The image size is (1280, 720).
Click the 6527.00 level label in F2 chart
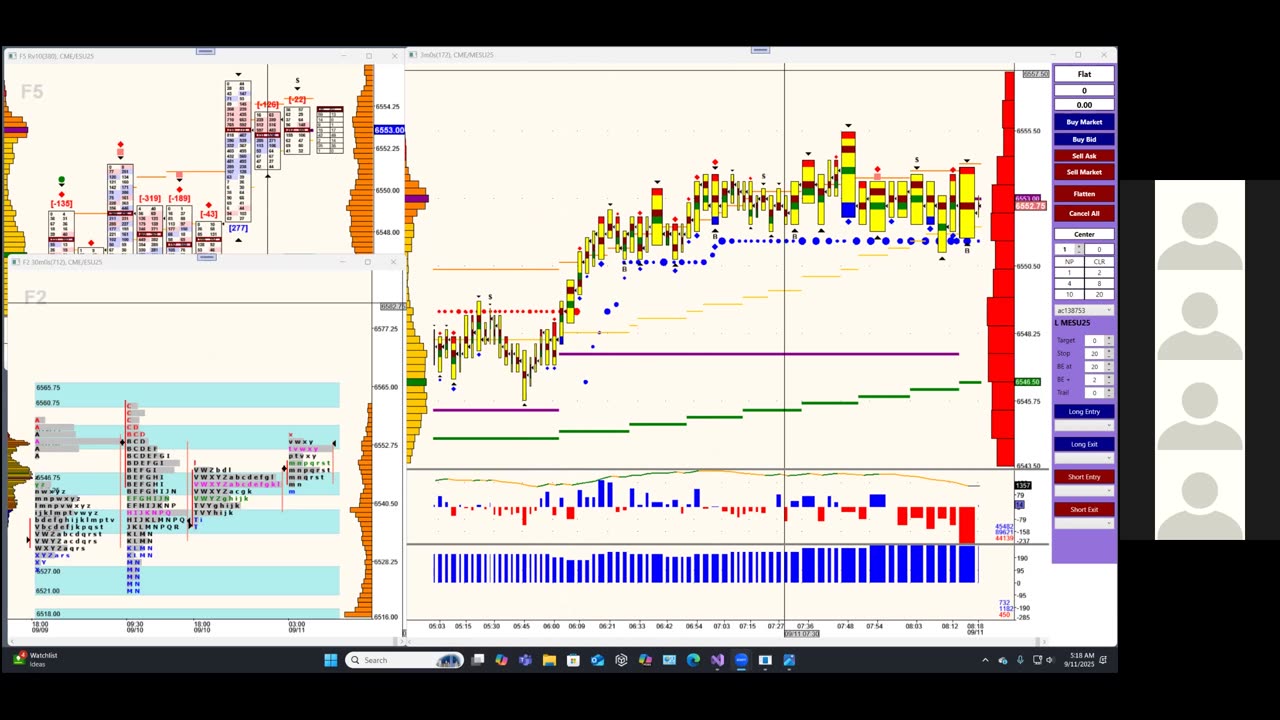pyautogui.click(x=48, y=571)
